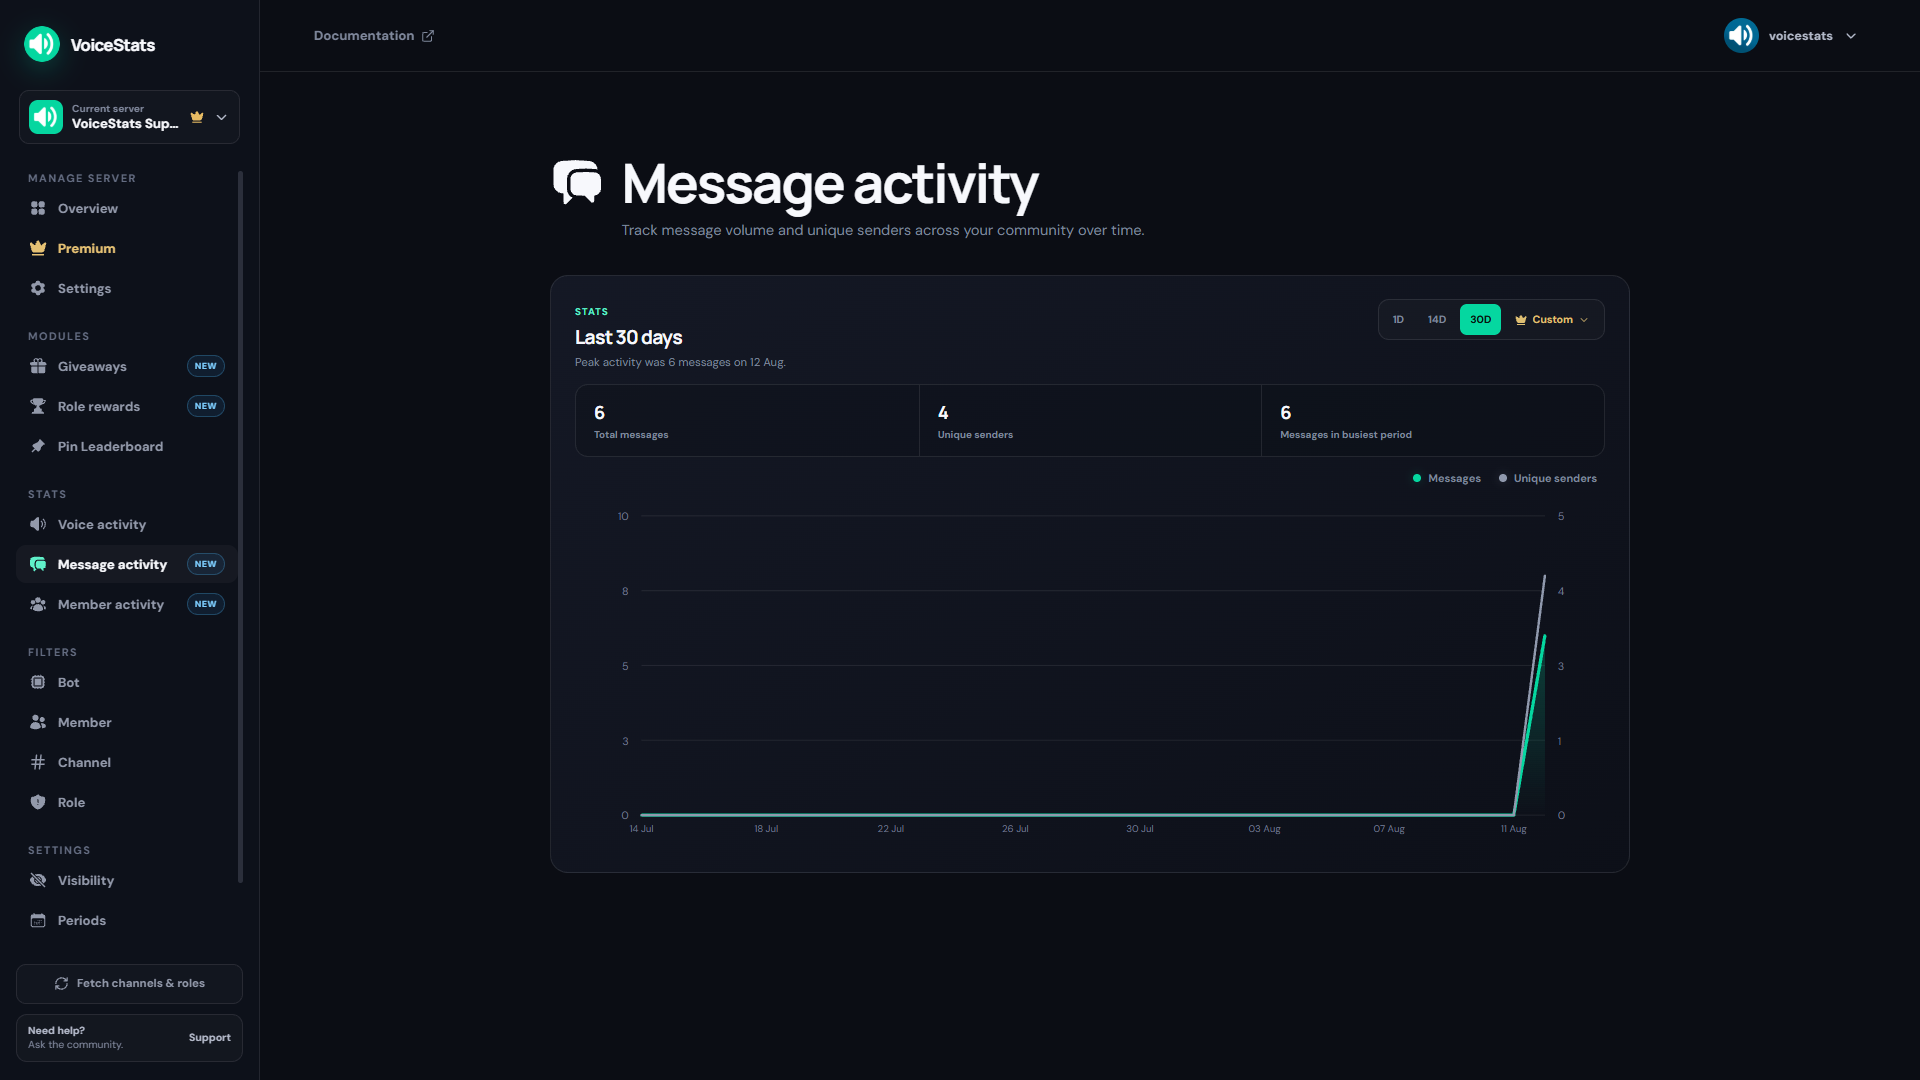Click the crown icon on Custom range
The width and height of the screenshot is (1920, 1080).
tap(1521, 320)
